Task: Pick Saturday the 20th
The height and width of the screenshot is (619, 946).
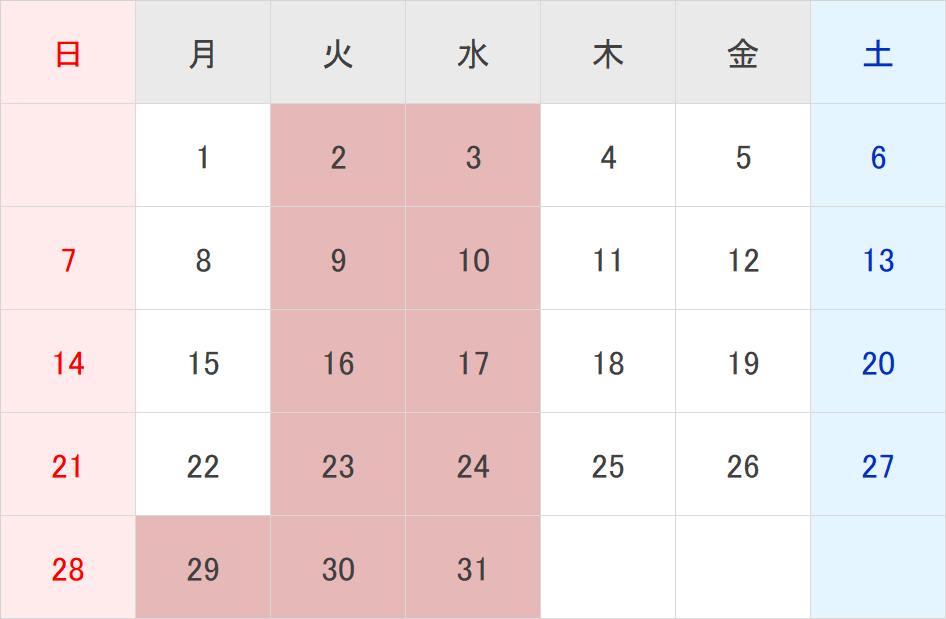Action: (x=878, y=364)
